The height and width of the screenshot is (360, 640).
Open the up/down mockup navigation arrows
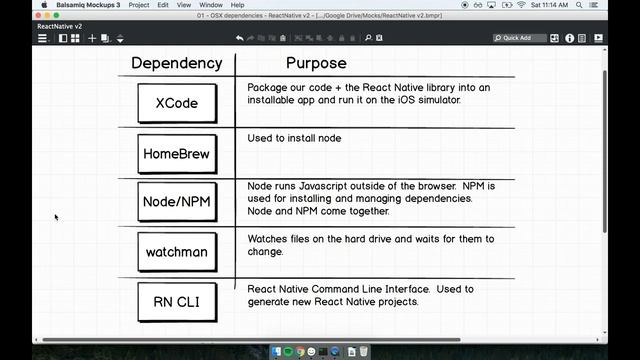(120, 38)
